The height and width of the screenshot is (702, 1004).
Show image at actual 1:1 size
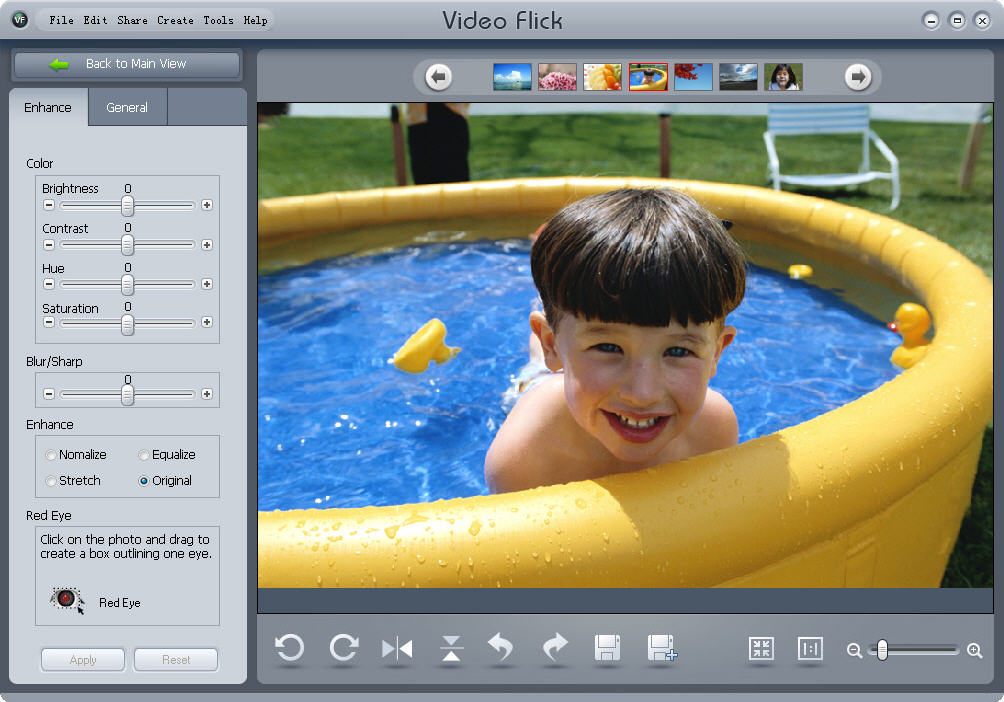click(810, 648)
